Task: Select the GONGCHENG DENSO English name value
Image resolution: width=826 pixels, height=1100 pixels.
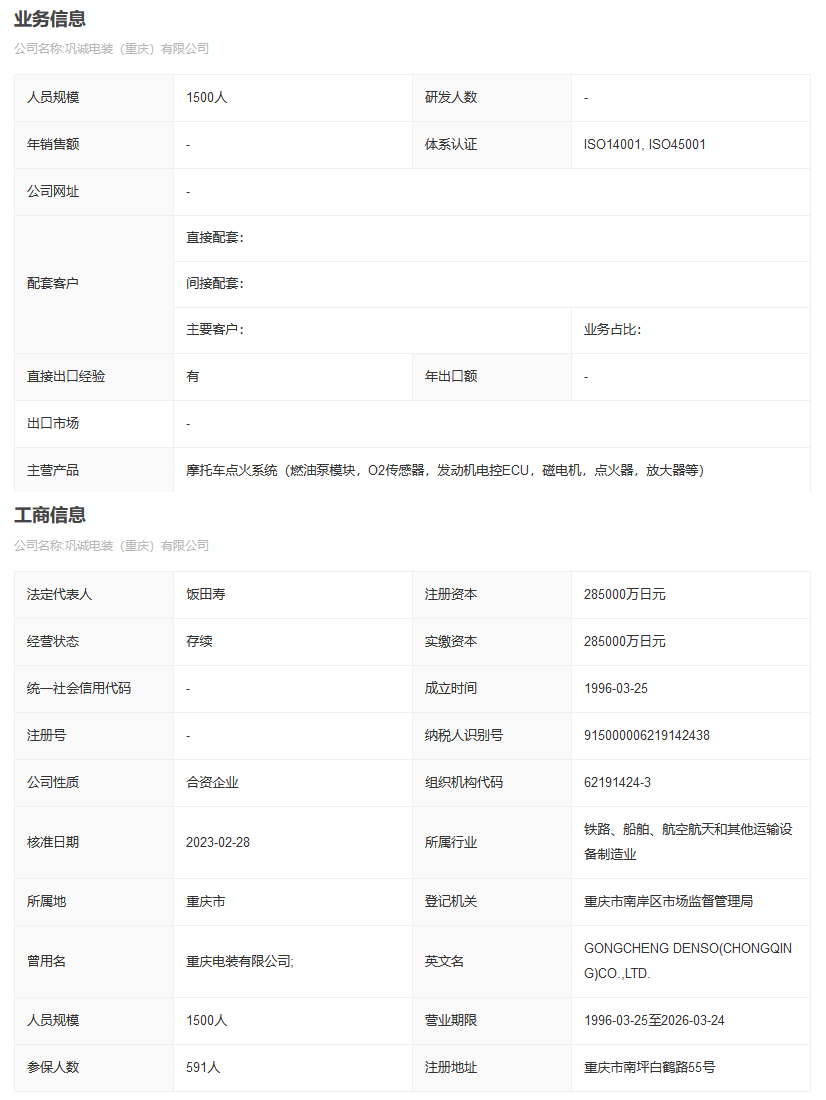Action: click(688, 961)
